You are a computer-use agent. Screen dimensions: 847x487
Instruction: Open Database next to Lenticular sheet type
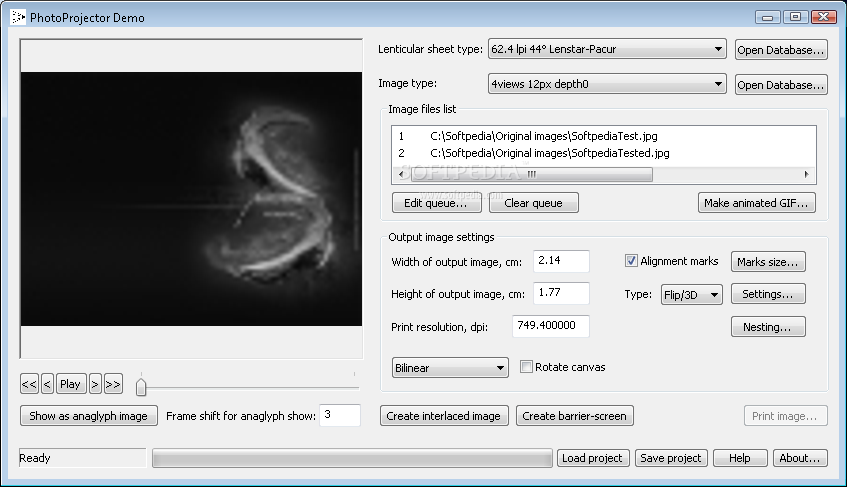pos(781,50)
